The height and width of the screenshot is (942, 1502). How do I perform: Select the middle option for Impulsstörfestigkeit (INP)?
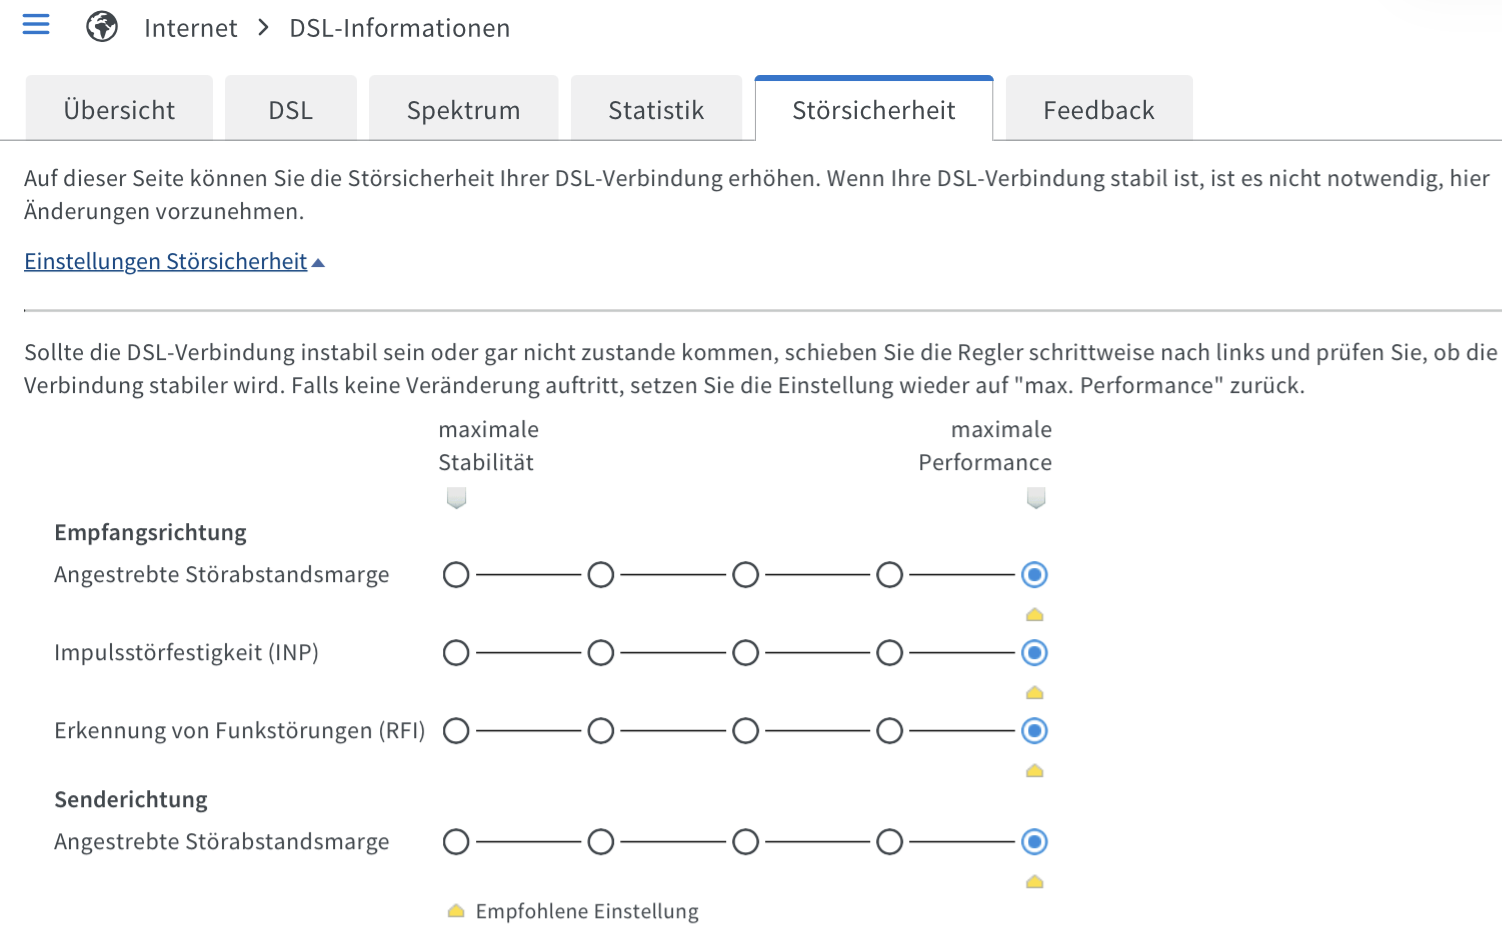(x=746, y=653)
